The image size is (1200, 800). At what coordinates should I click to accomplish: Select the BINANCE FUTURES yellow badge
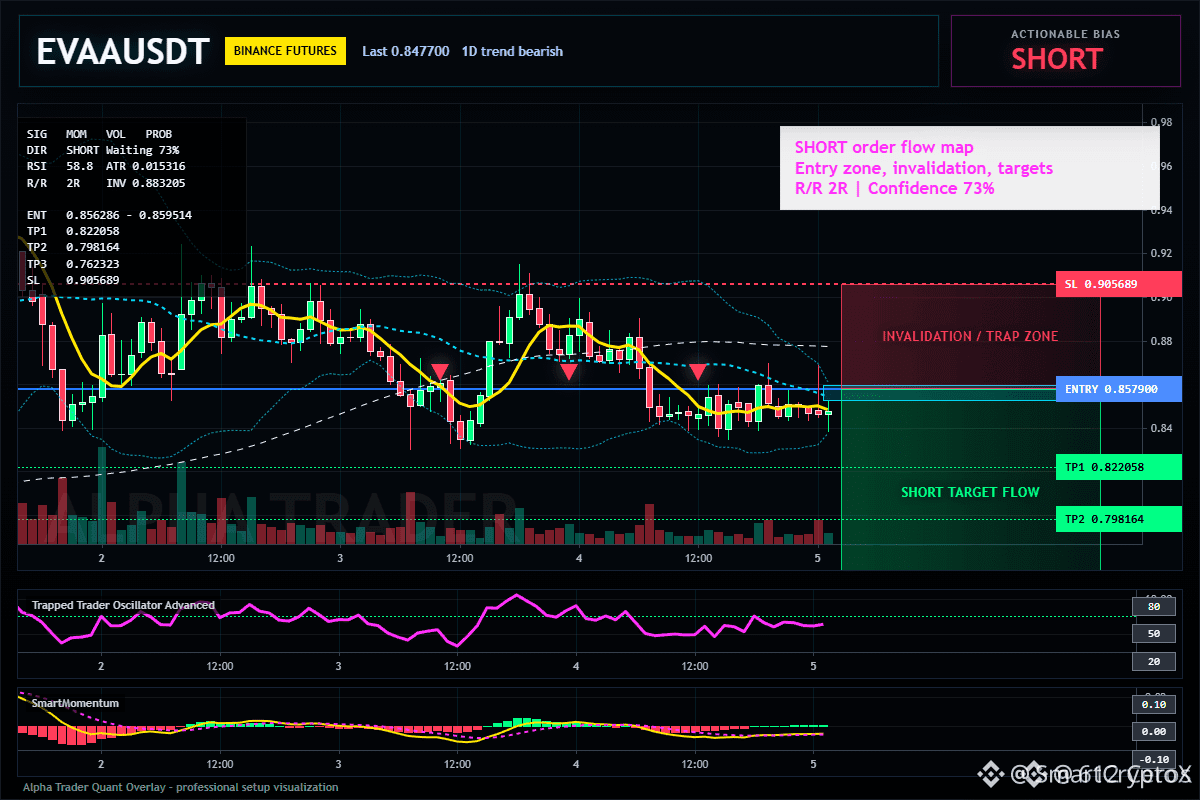(285, 51)
